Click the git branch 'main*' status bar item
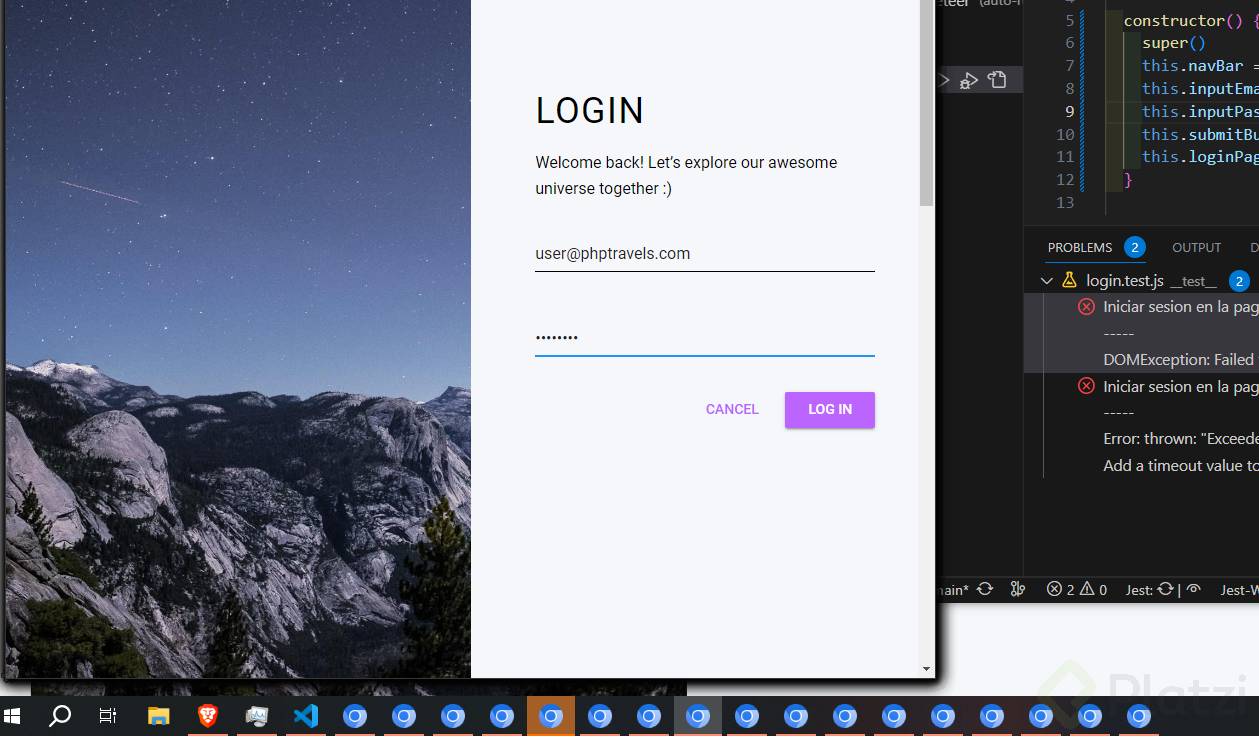 click(952, 590)
